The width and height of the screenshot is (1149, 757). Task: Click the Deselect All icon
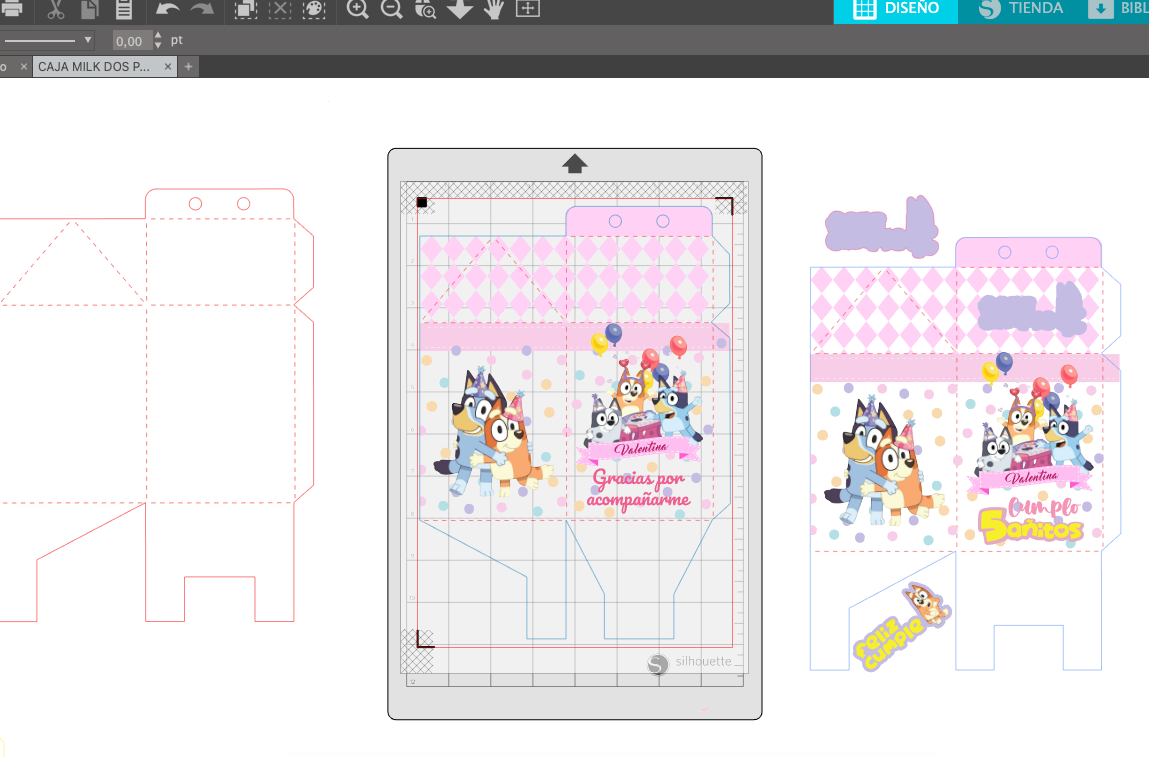pyautogui.click(x=280, y=10)
